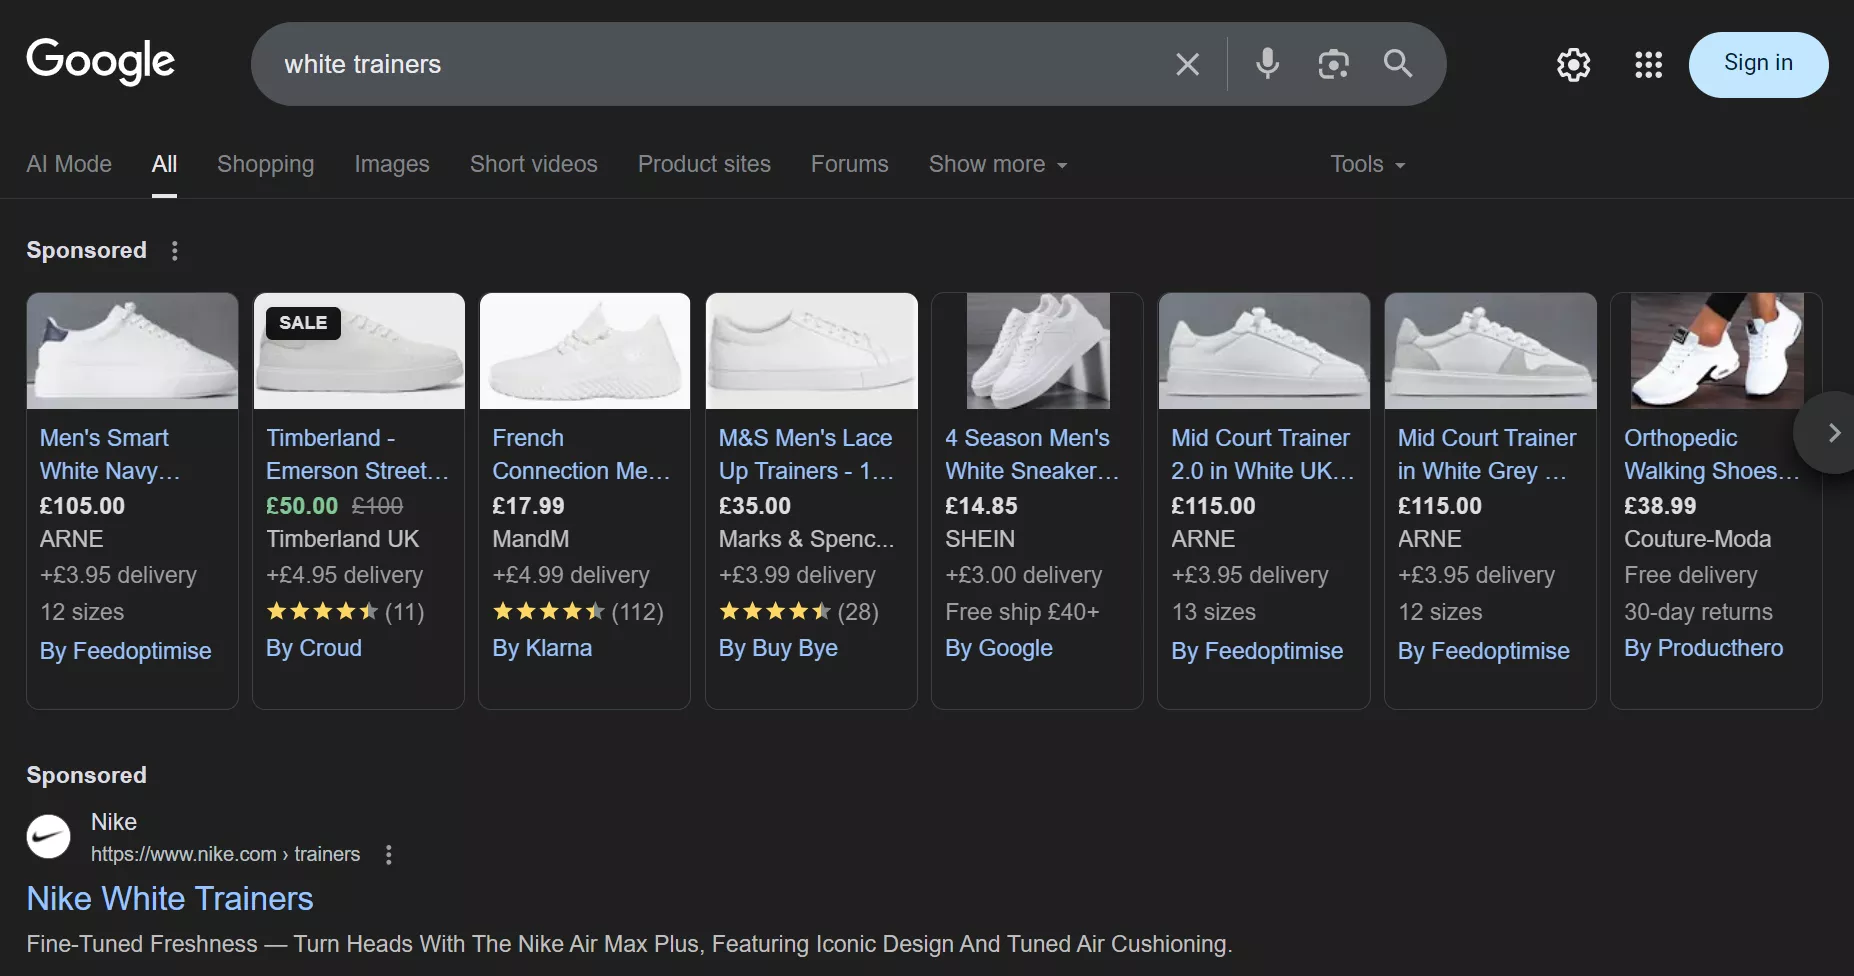Open the Product sites tab
The width and height of the screenshot is (1854, 976).
point(704,164)
